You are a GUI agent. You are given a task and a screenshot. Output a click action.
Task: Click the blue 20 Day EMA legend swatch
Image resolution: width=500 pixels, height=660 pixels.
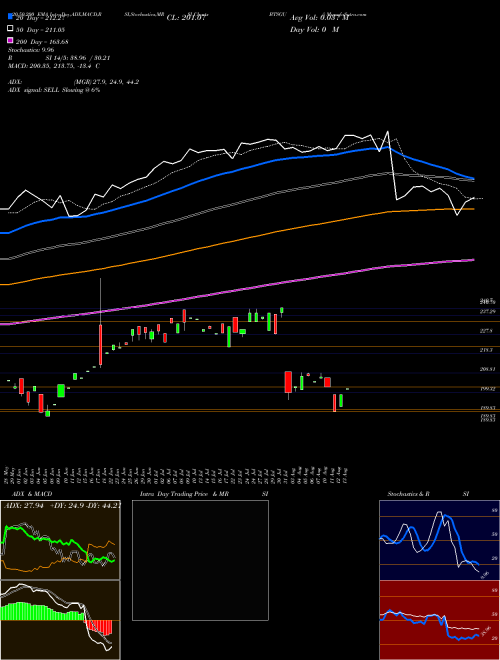coord(11,17)
